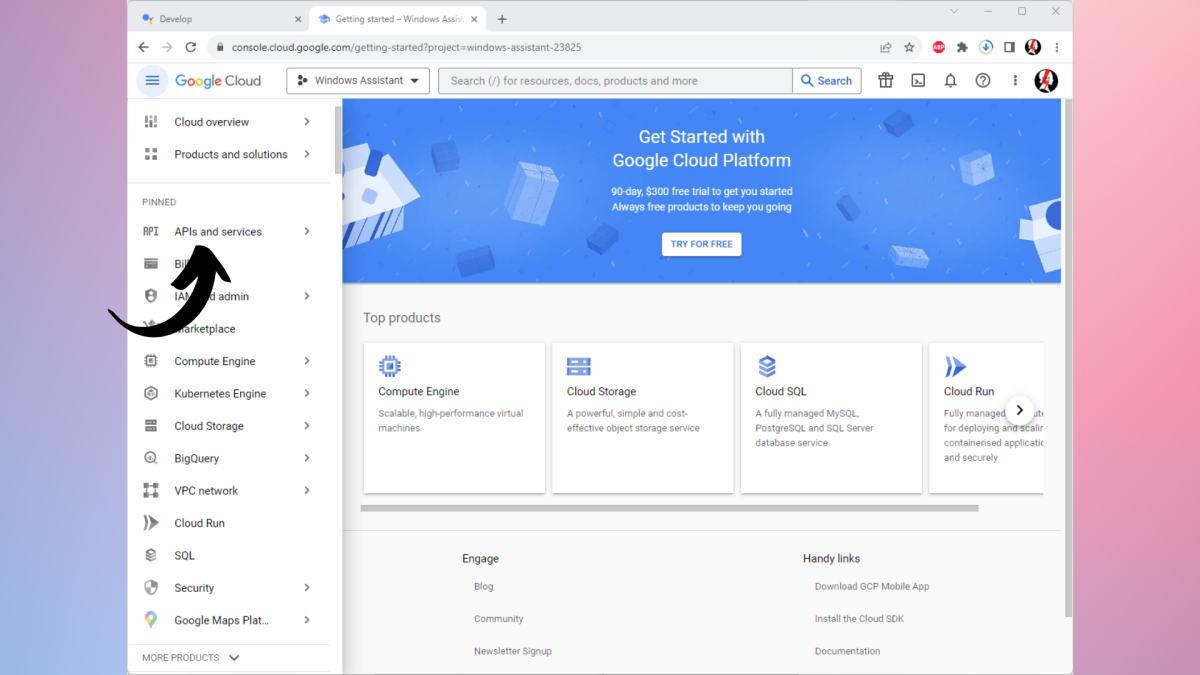Click the share page icon in address bar
This screenshot has height=675, width=1200.
(885, 47)
